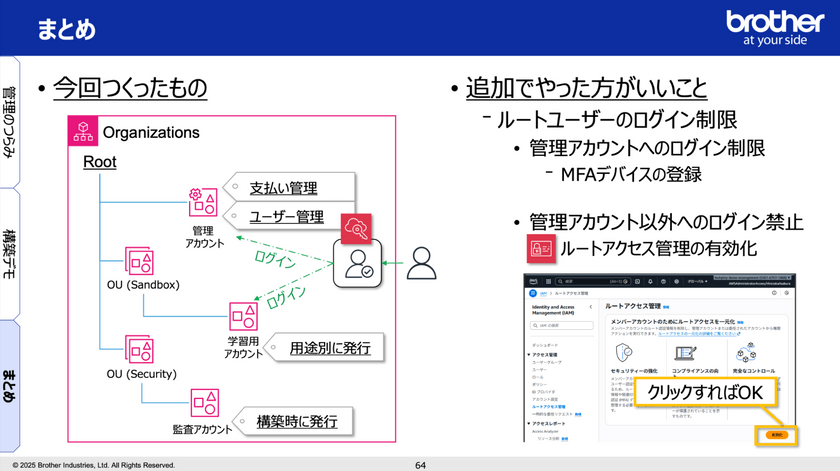Click the standalone user person icon
The width and height of the screenshot is (840, 471).
[422, 263]
